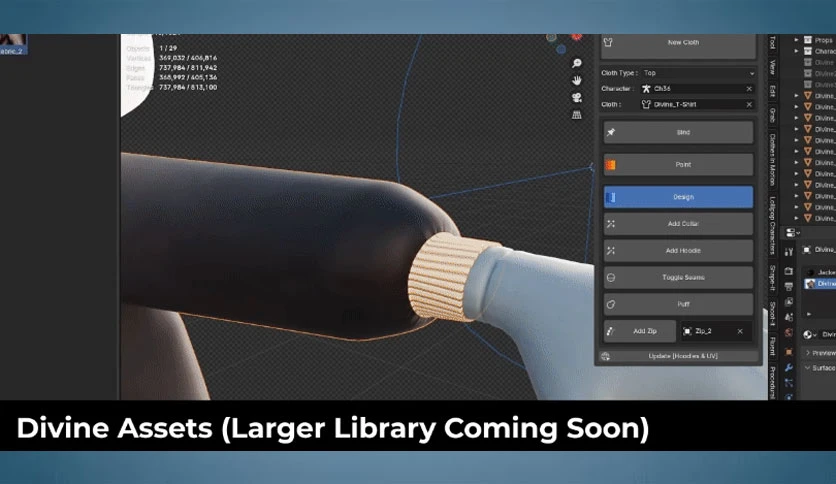
Task: Open the Clothes In Motion sidebar tab
Action: click(x=772, y=159)
